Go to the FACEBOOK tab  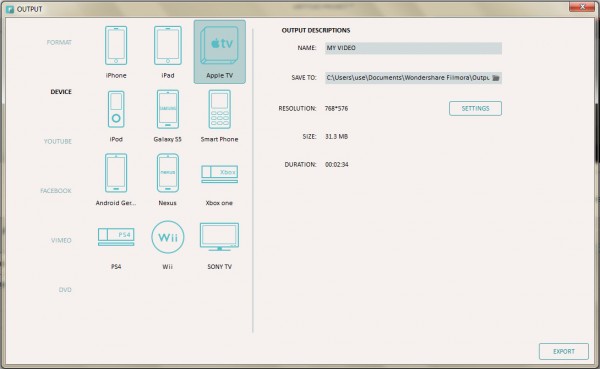(x=56, y=191)
